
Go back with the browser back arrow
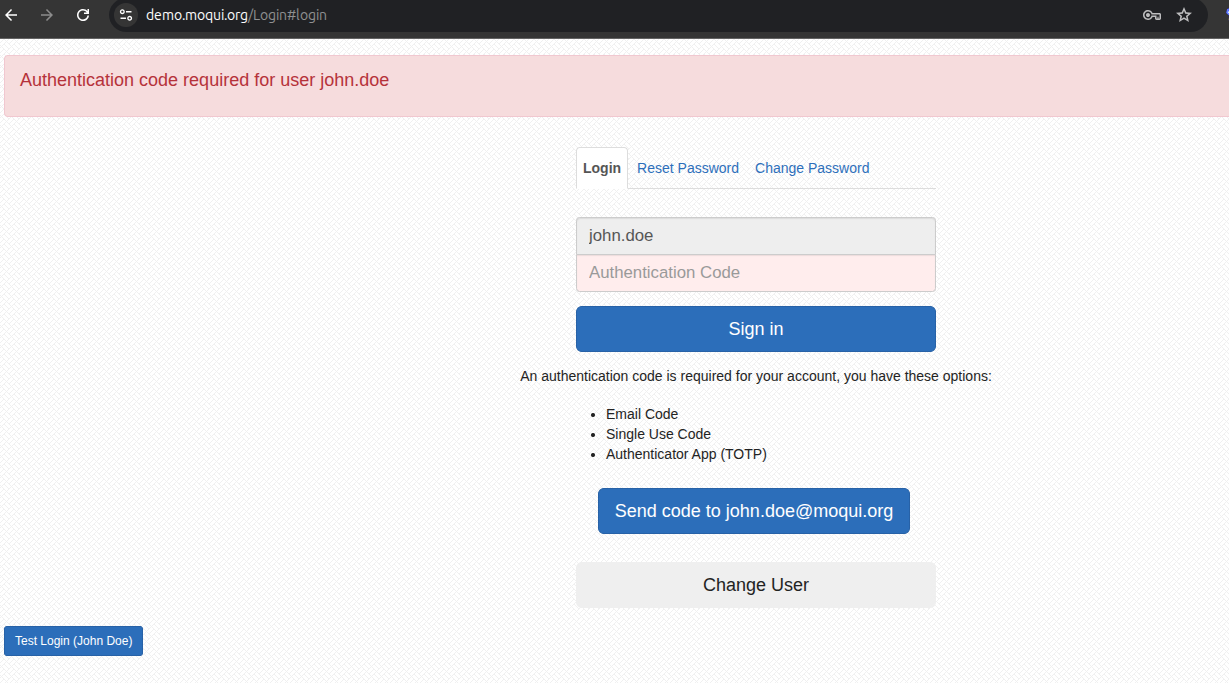(12, 15)
